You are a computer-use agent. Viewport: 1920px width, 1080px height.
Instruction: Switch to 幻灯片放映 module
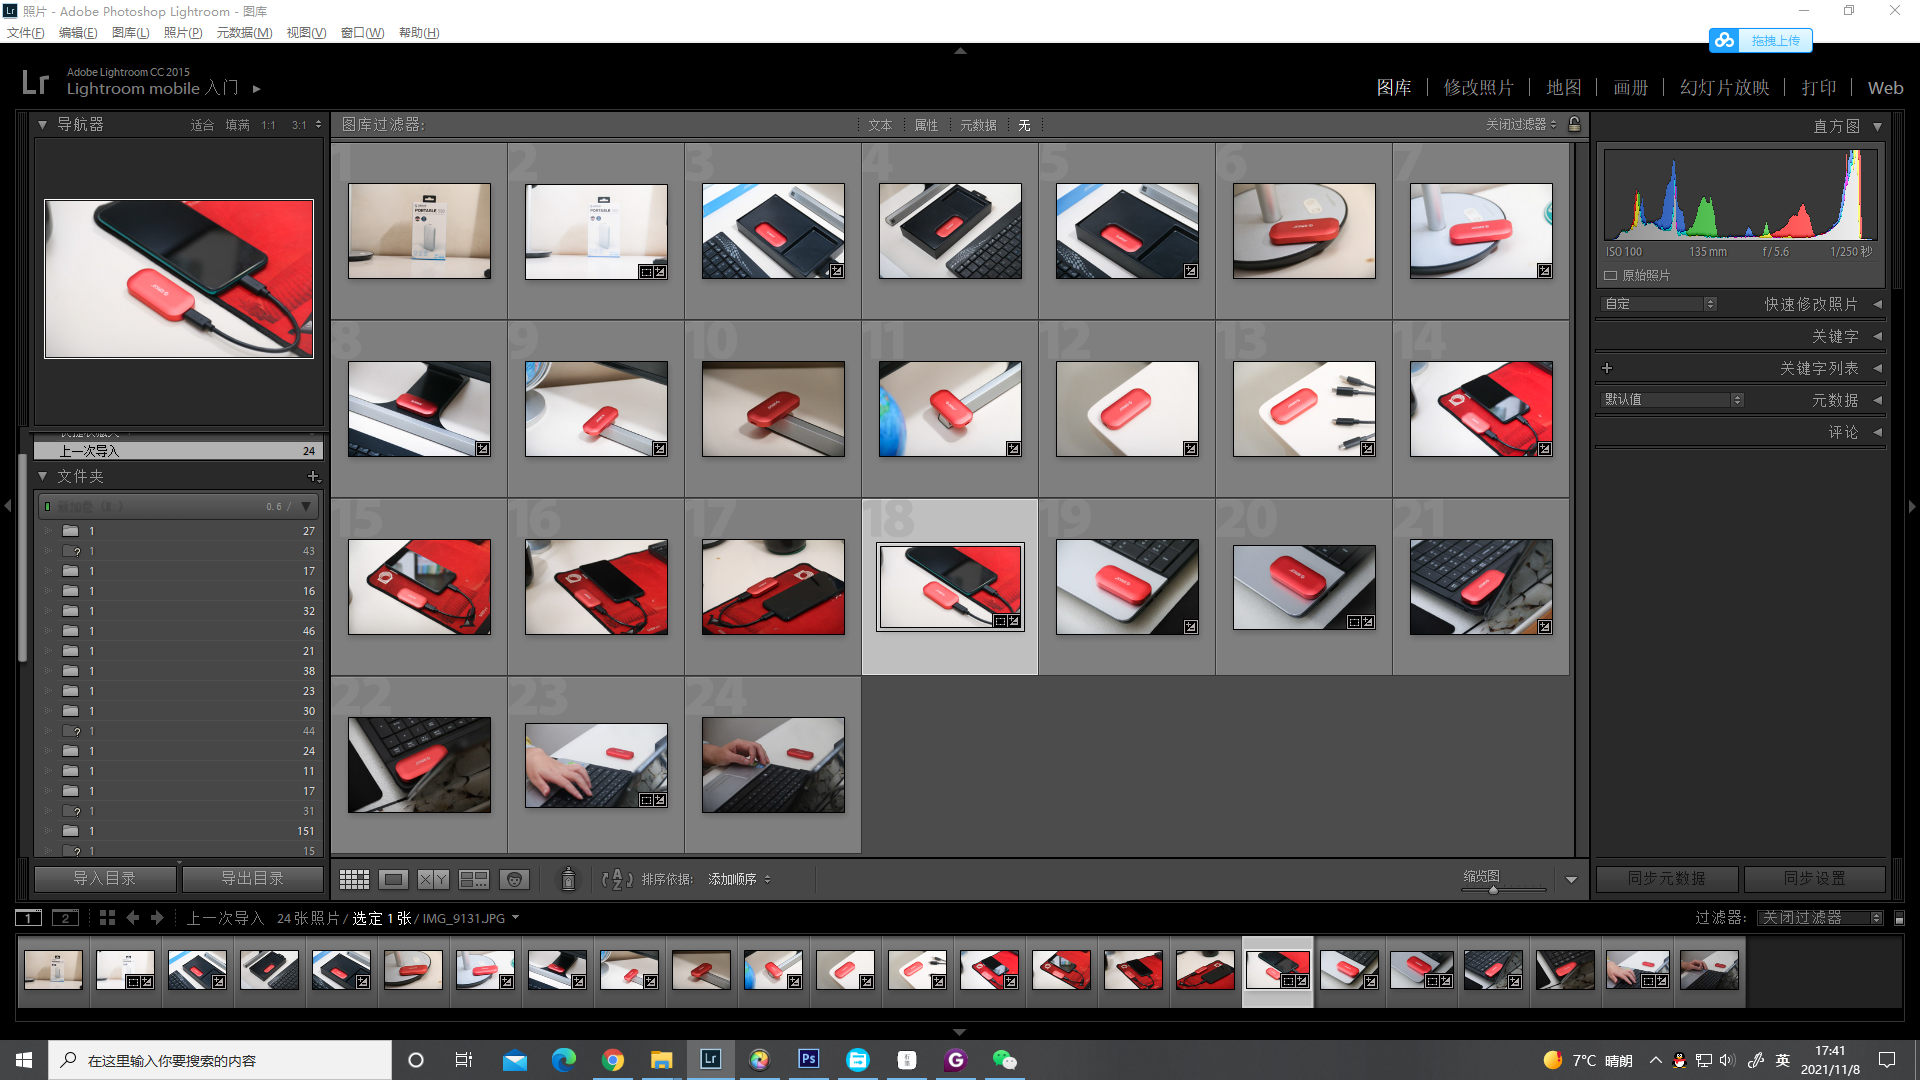point(1725,88)
